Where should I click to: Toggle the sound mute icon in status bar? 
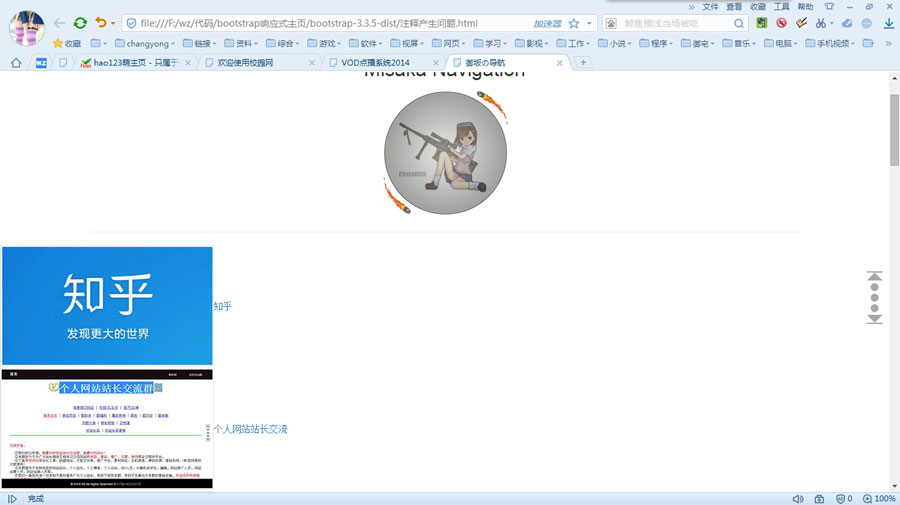pyautogui.click(x=798, y=498)
